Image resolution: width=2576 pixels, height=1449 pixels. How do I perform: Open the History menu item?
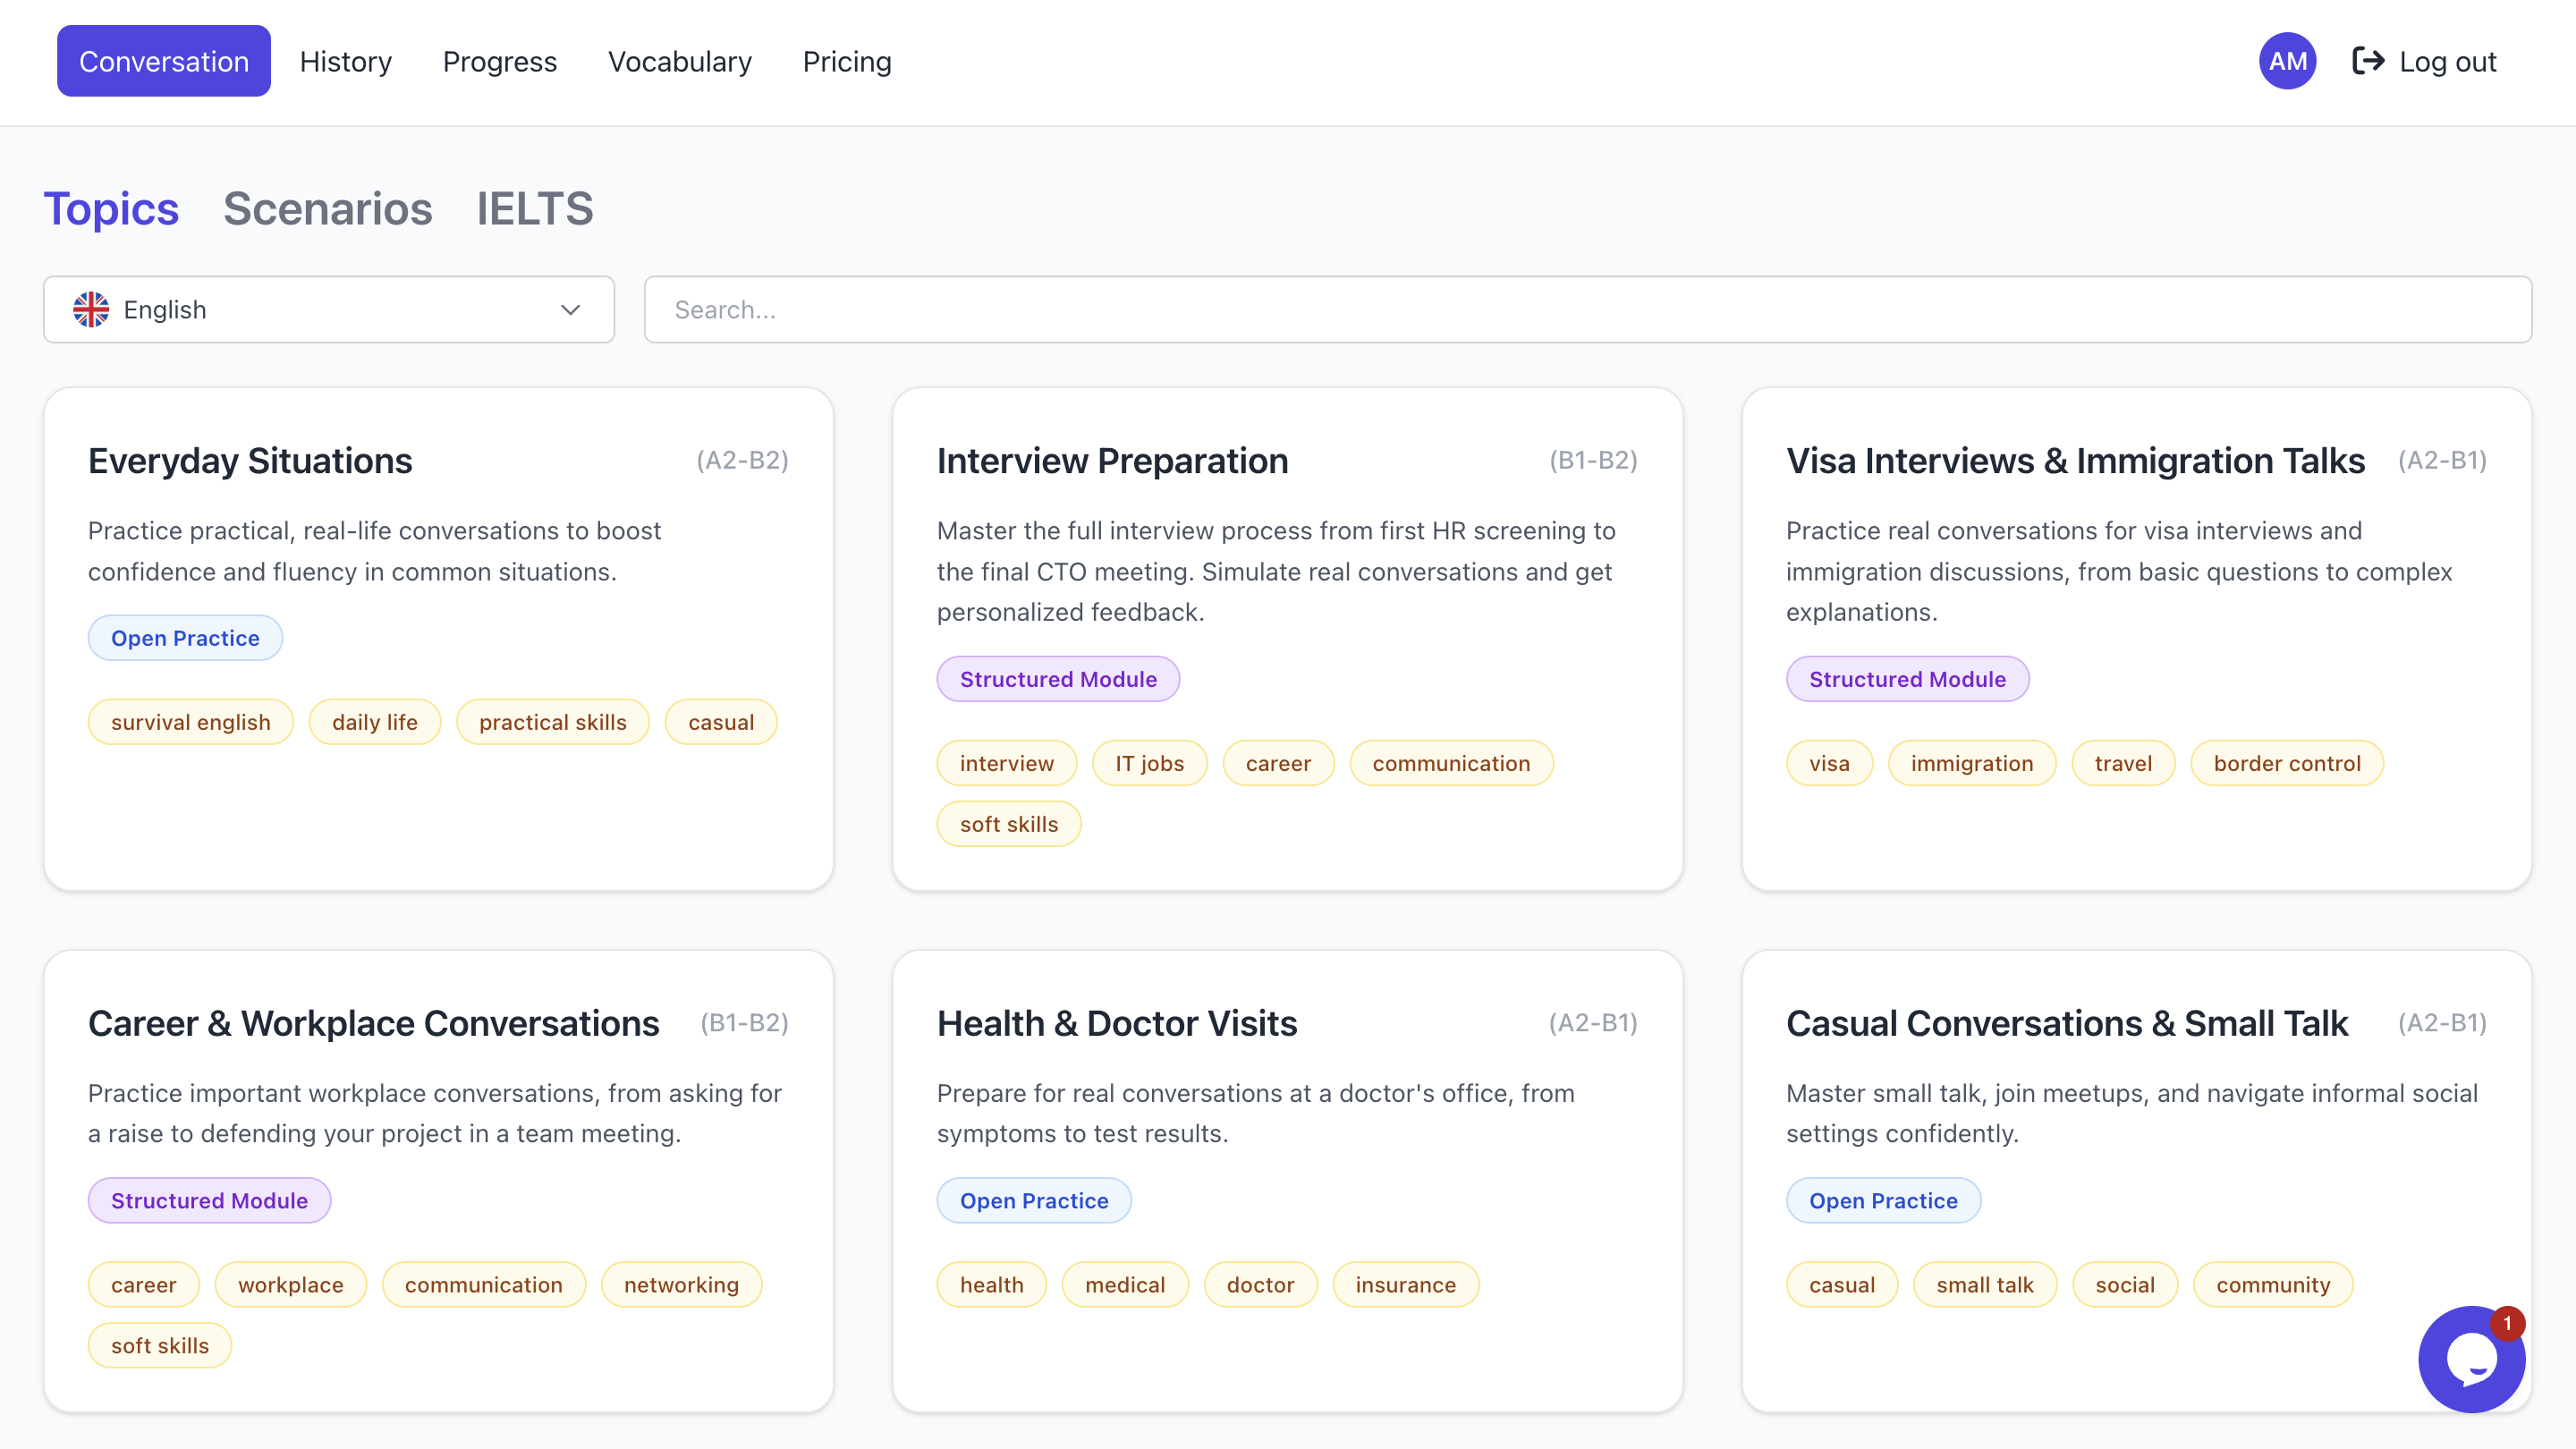345,61
